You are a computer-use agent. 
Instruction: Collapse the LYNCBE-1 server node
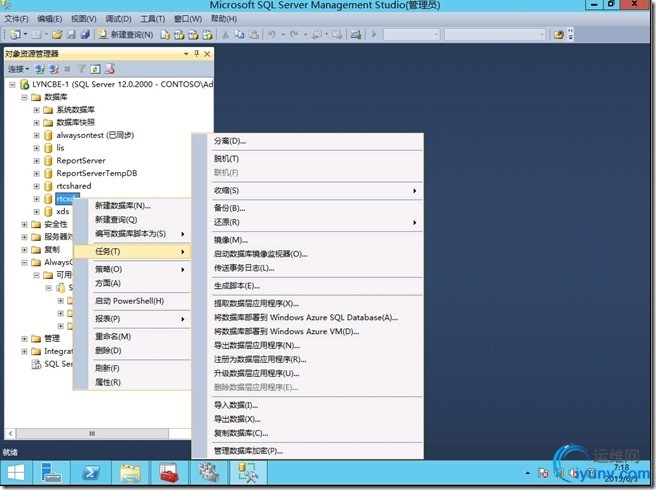click(x=12, y=85)
